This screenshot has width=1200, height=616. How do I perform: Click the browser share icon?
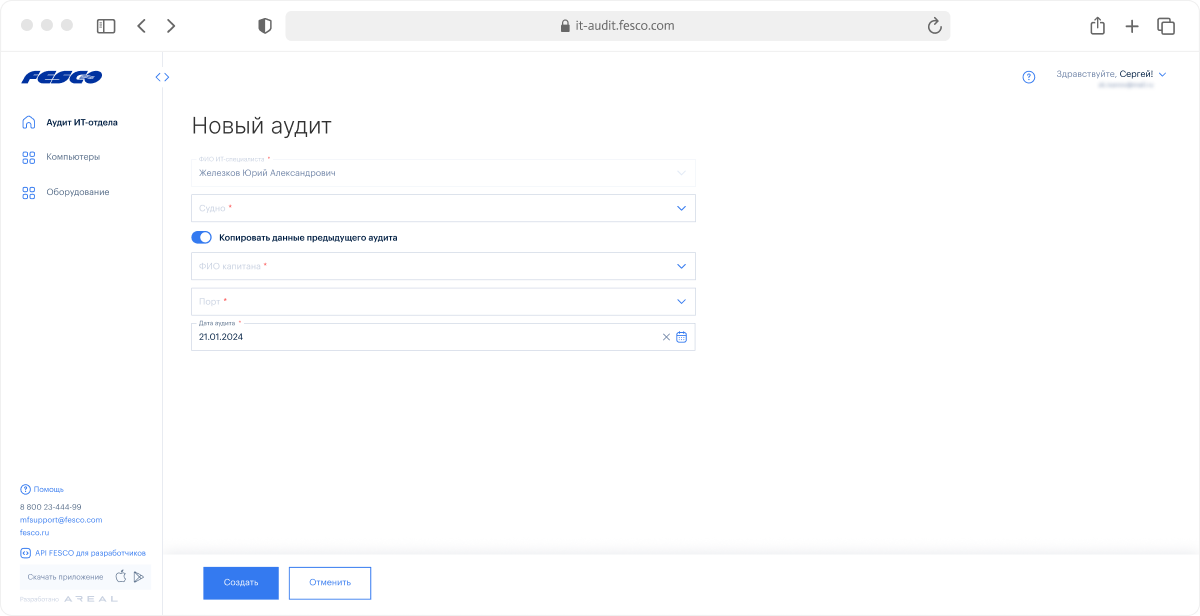click(x=1097, y=26)
